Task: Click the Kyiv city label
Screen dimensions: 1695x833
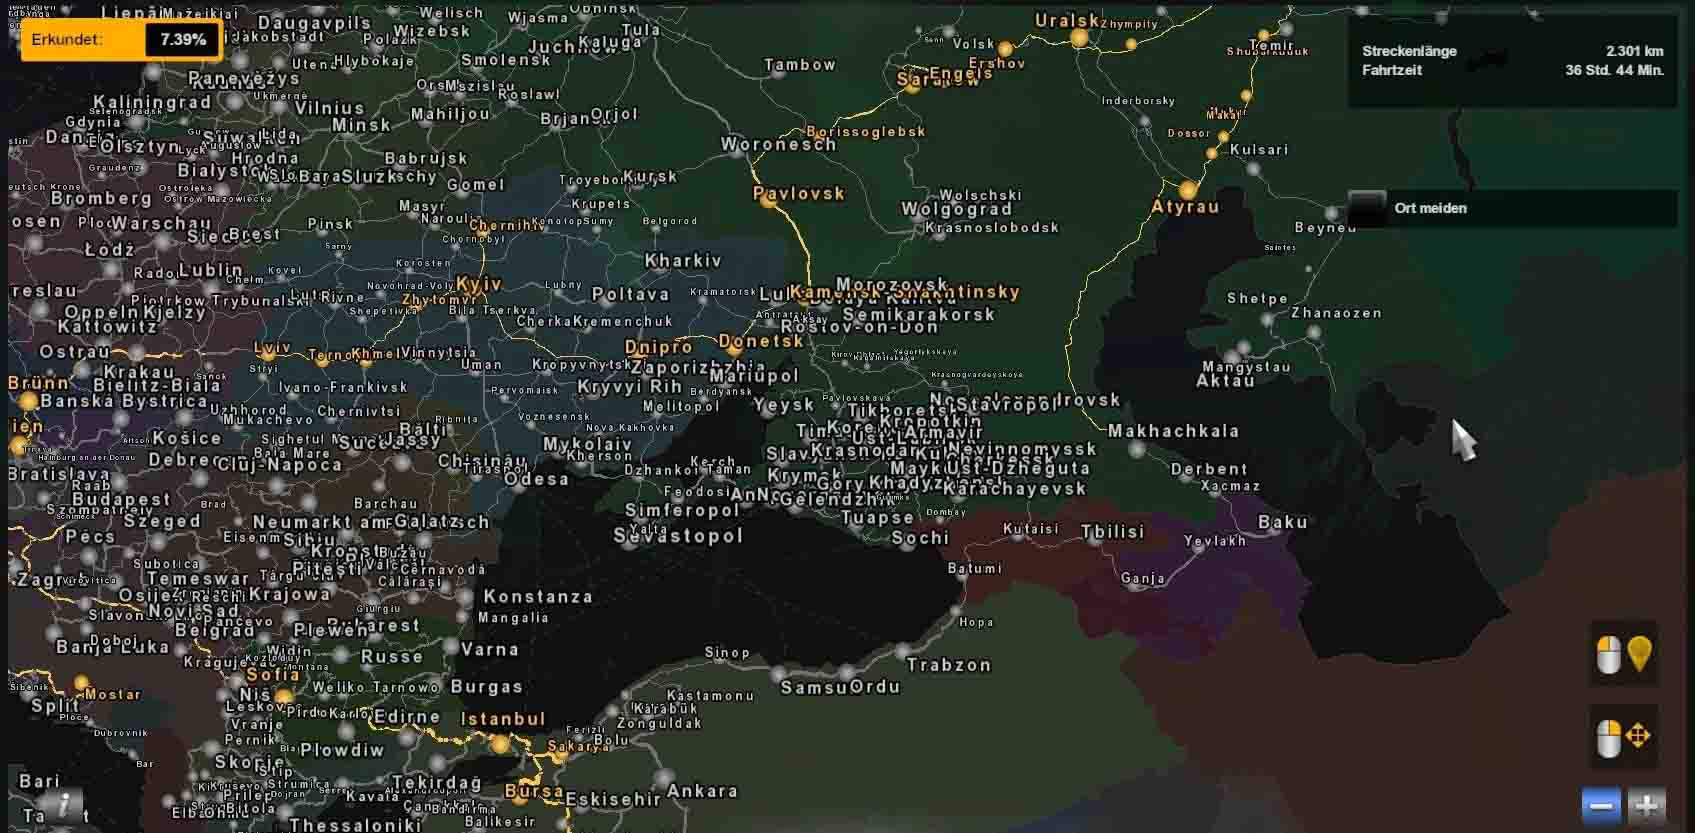Action: pyautogui.click(x=479, y=285)
